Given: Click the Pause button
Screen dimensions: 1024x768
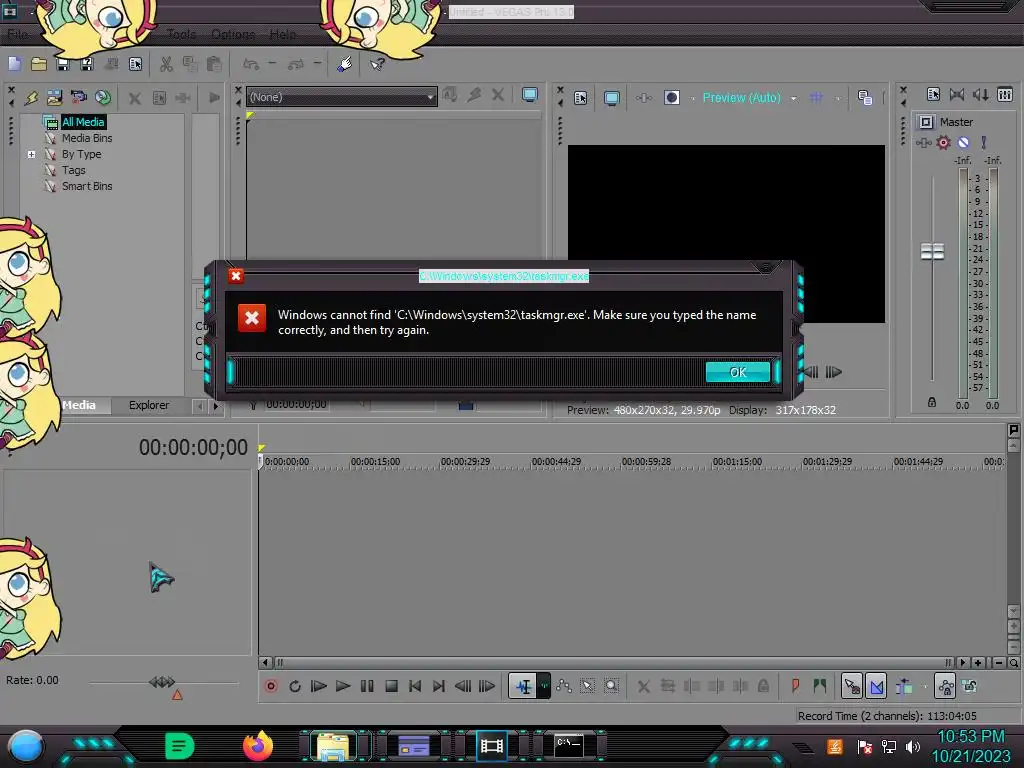Looking at the screenshot, I should (367, 686).
